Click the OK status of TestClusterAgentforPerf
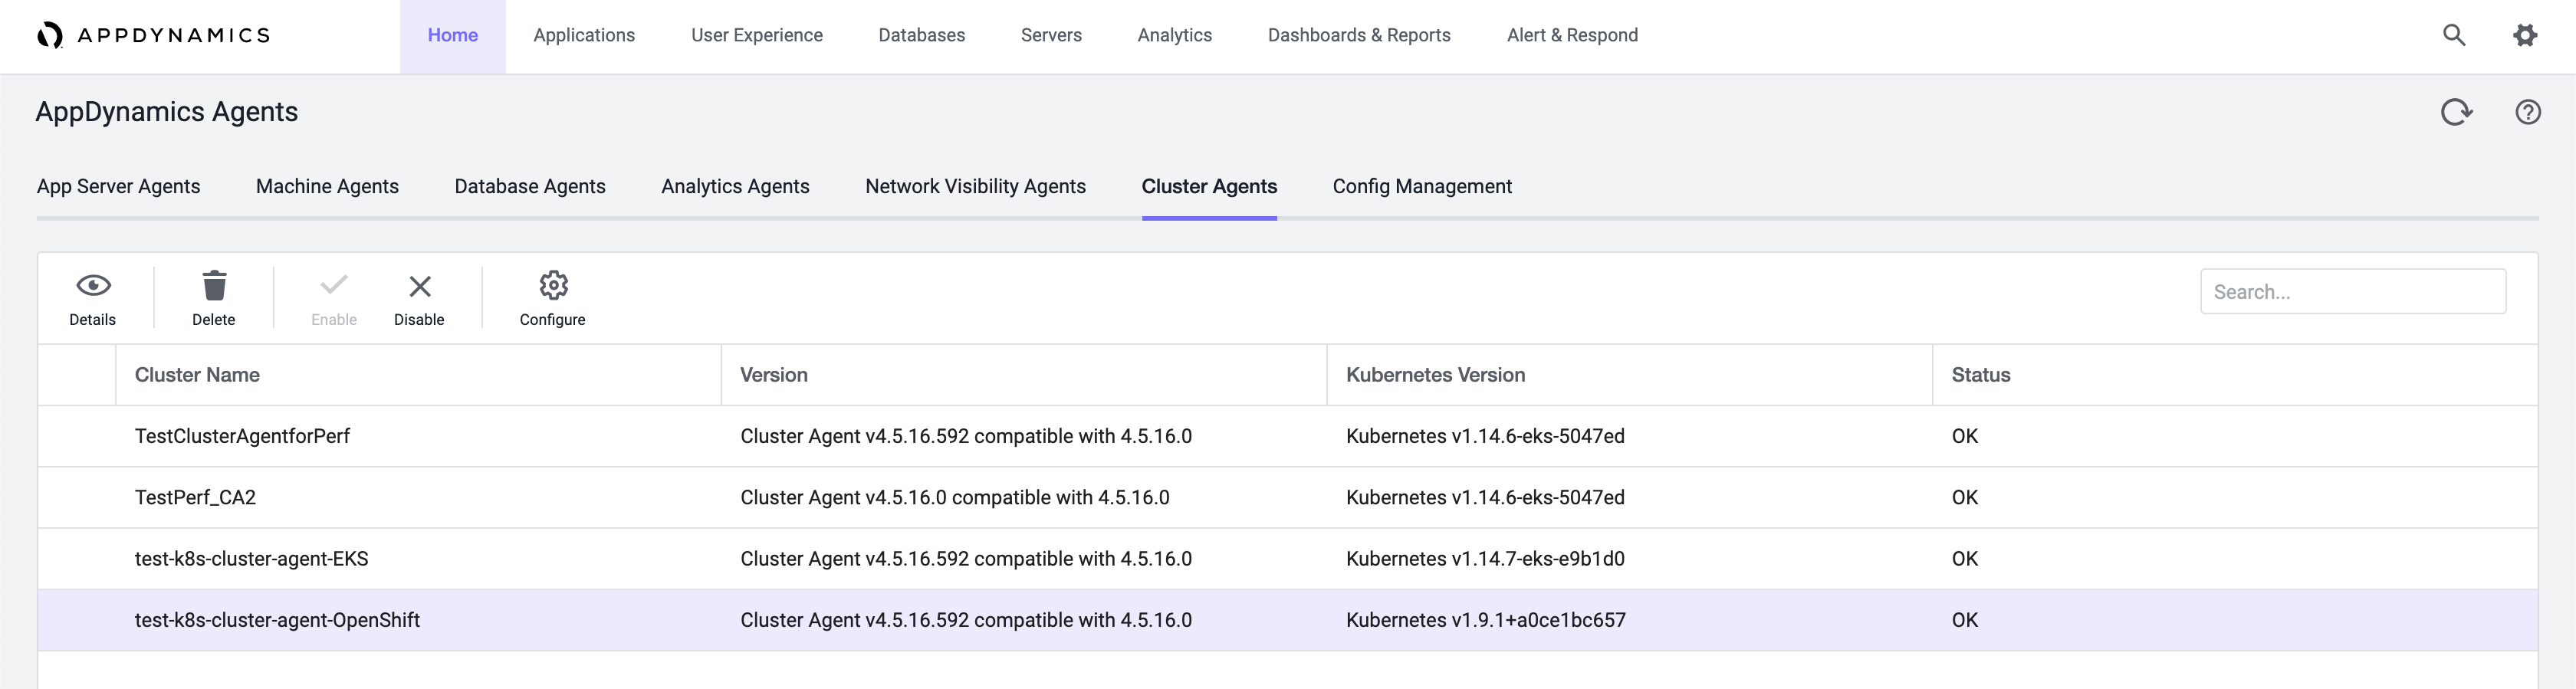Image resolution: width=2576 pixels, height=689 pixels. click(x=1964, y=437)
